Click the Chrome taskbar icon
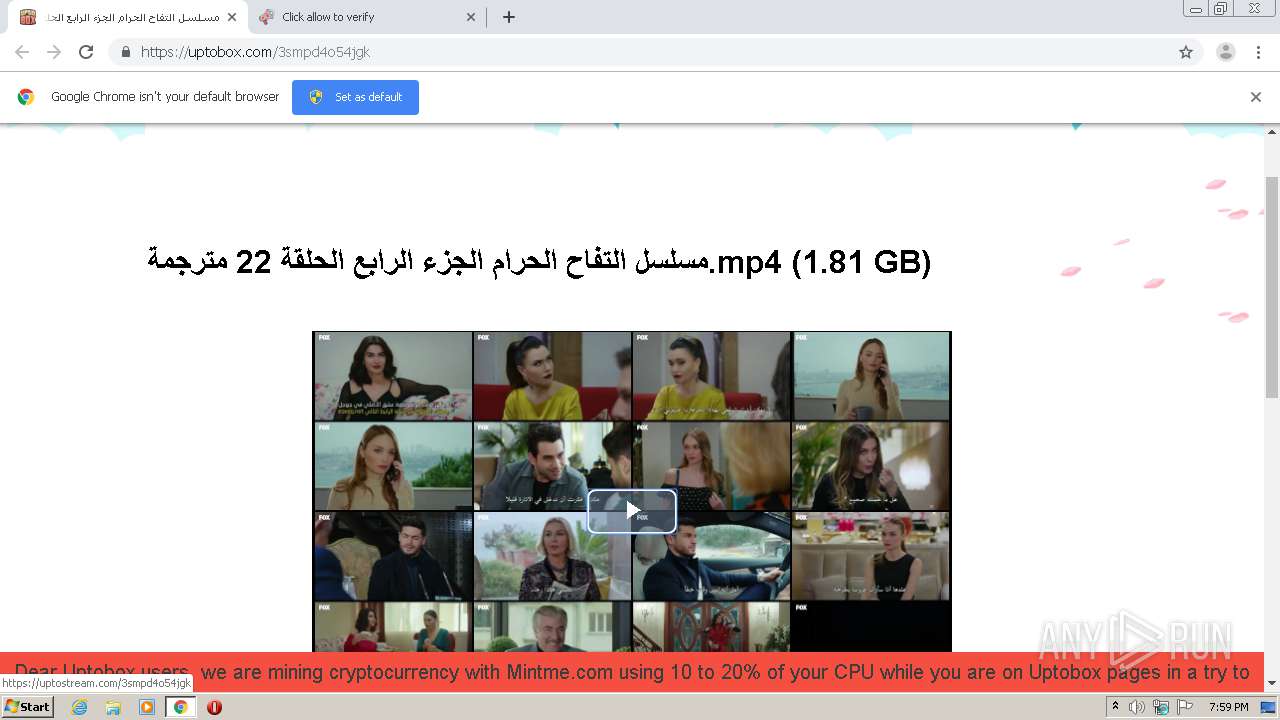1280x720 pixels. click(x=181, y=707)
